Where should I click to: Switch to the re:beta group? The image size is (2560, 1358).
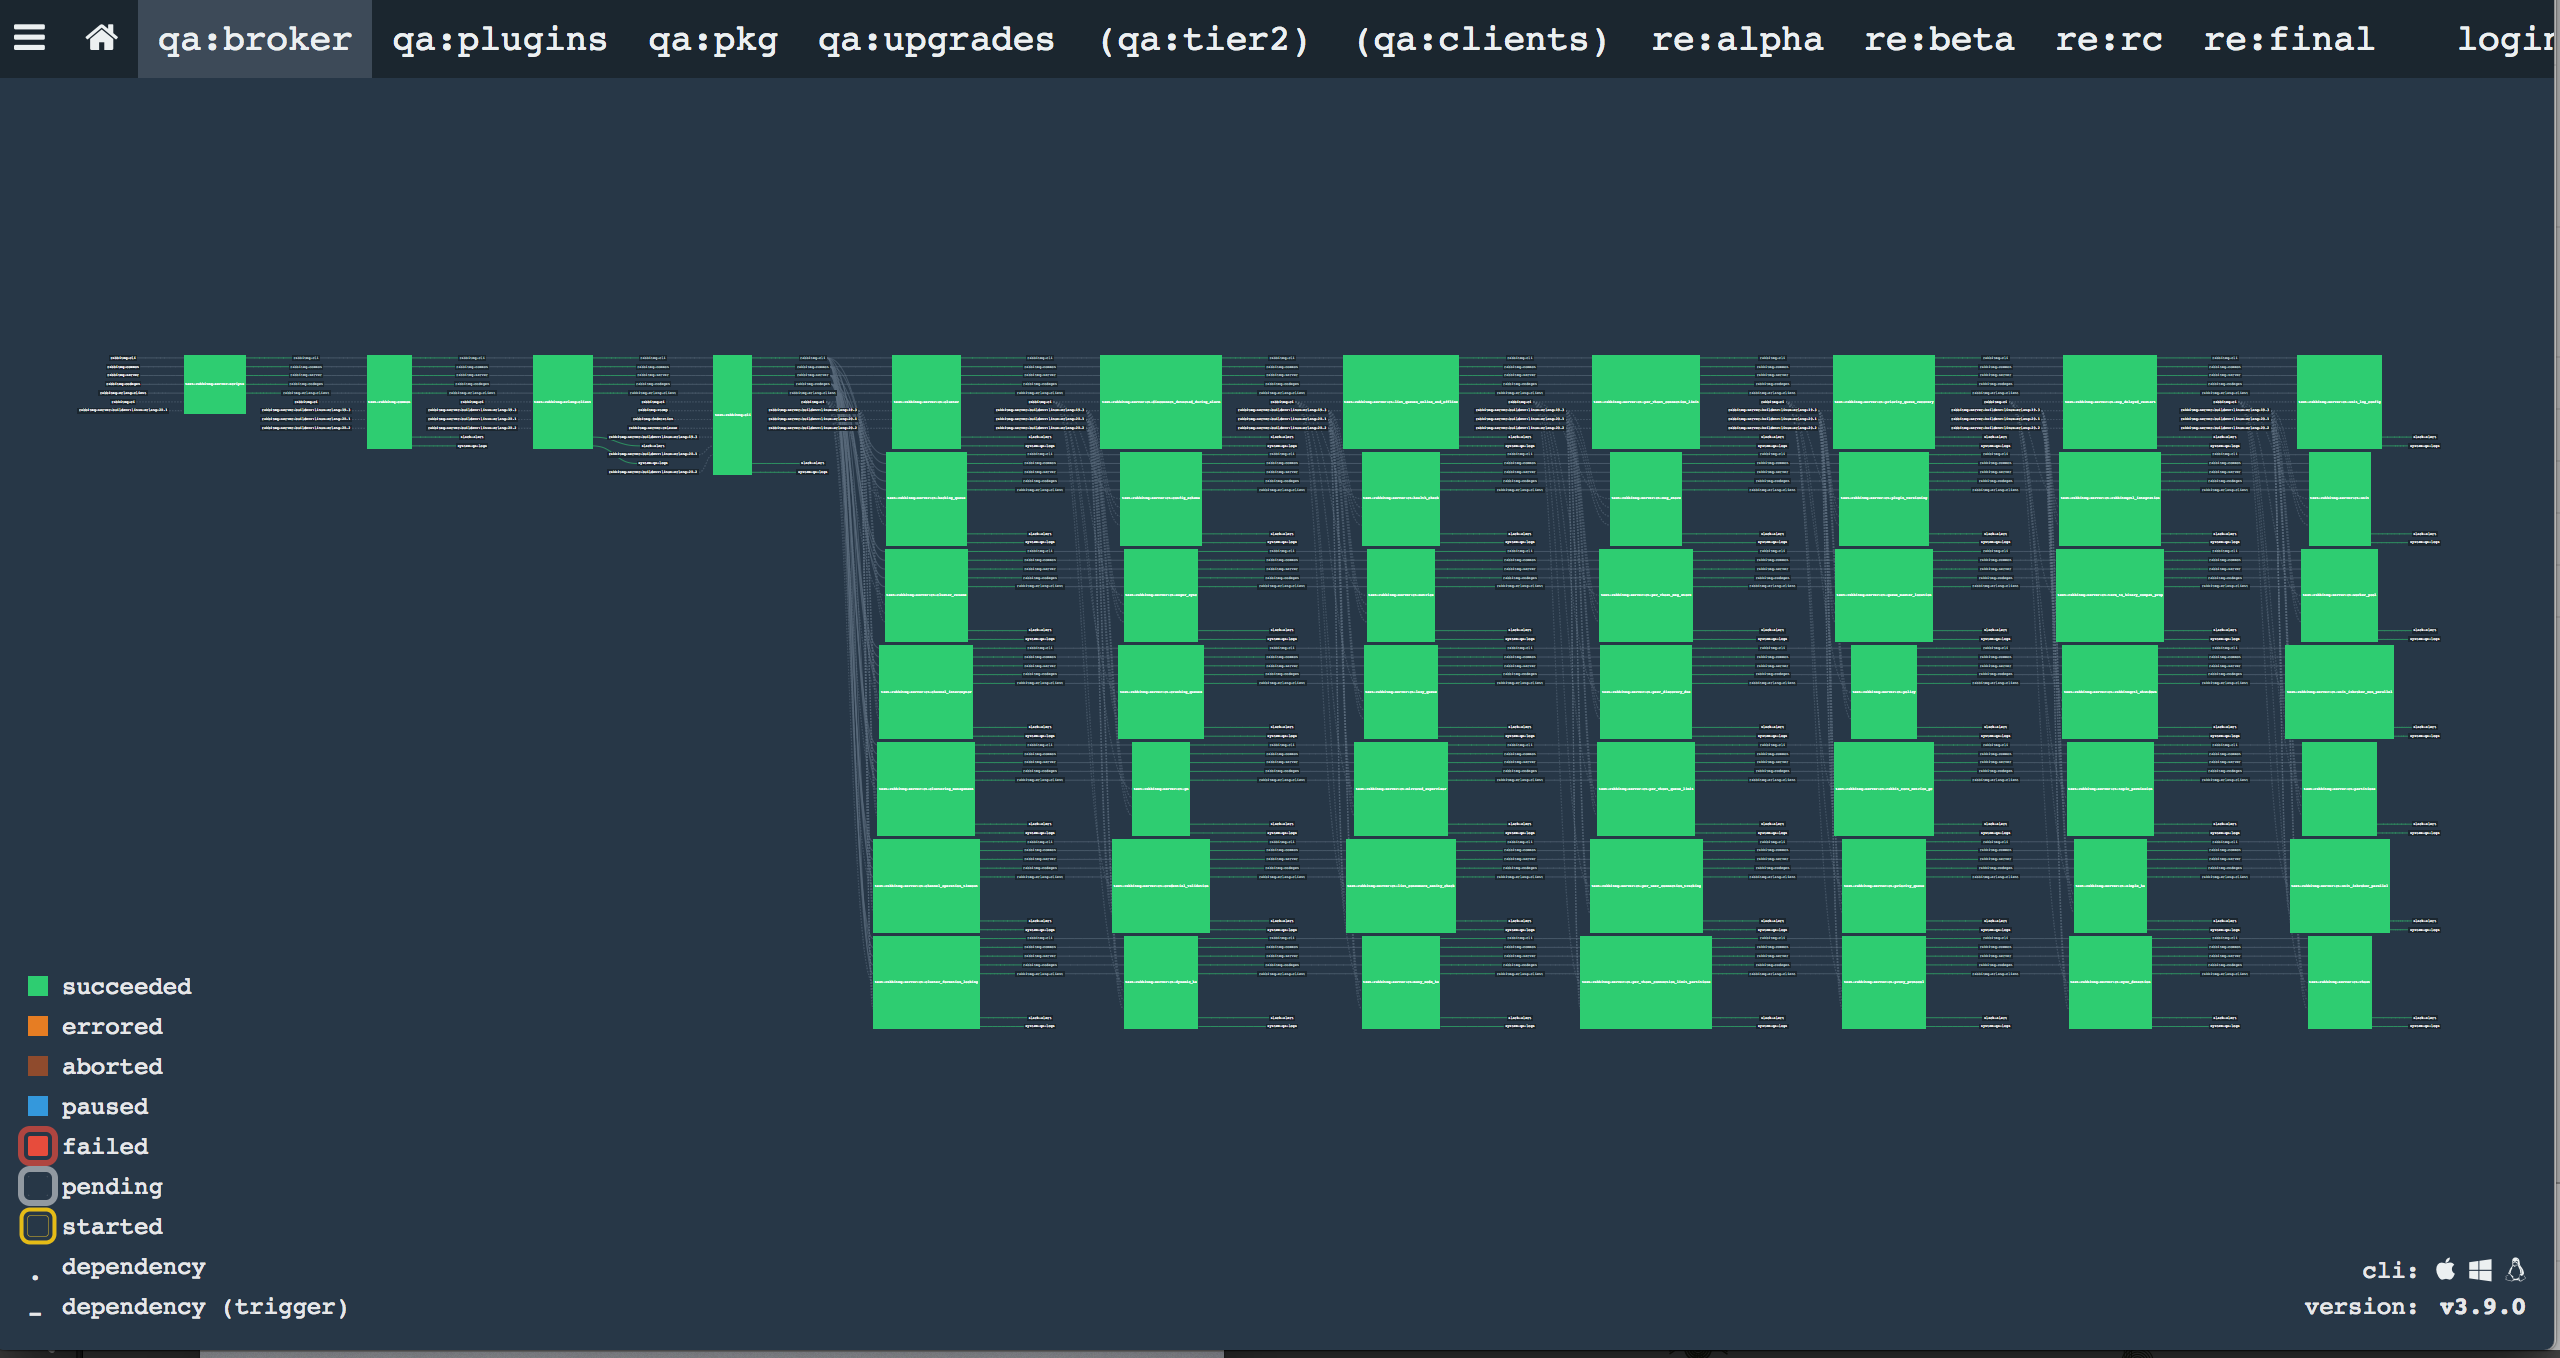1939,39
